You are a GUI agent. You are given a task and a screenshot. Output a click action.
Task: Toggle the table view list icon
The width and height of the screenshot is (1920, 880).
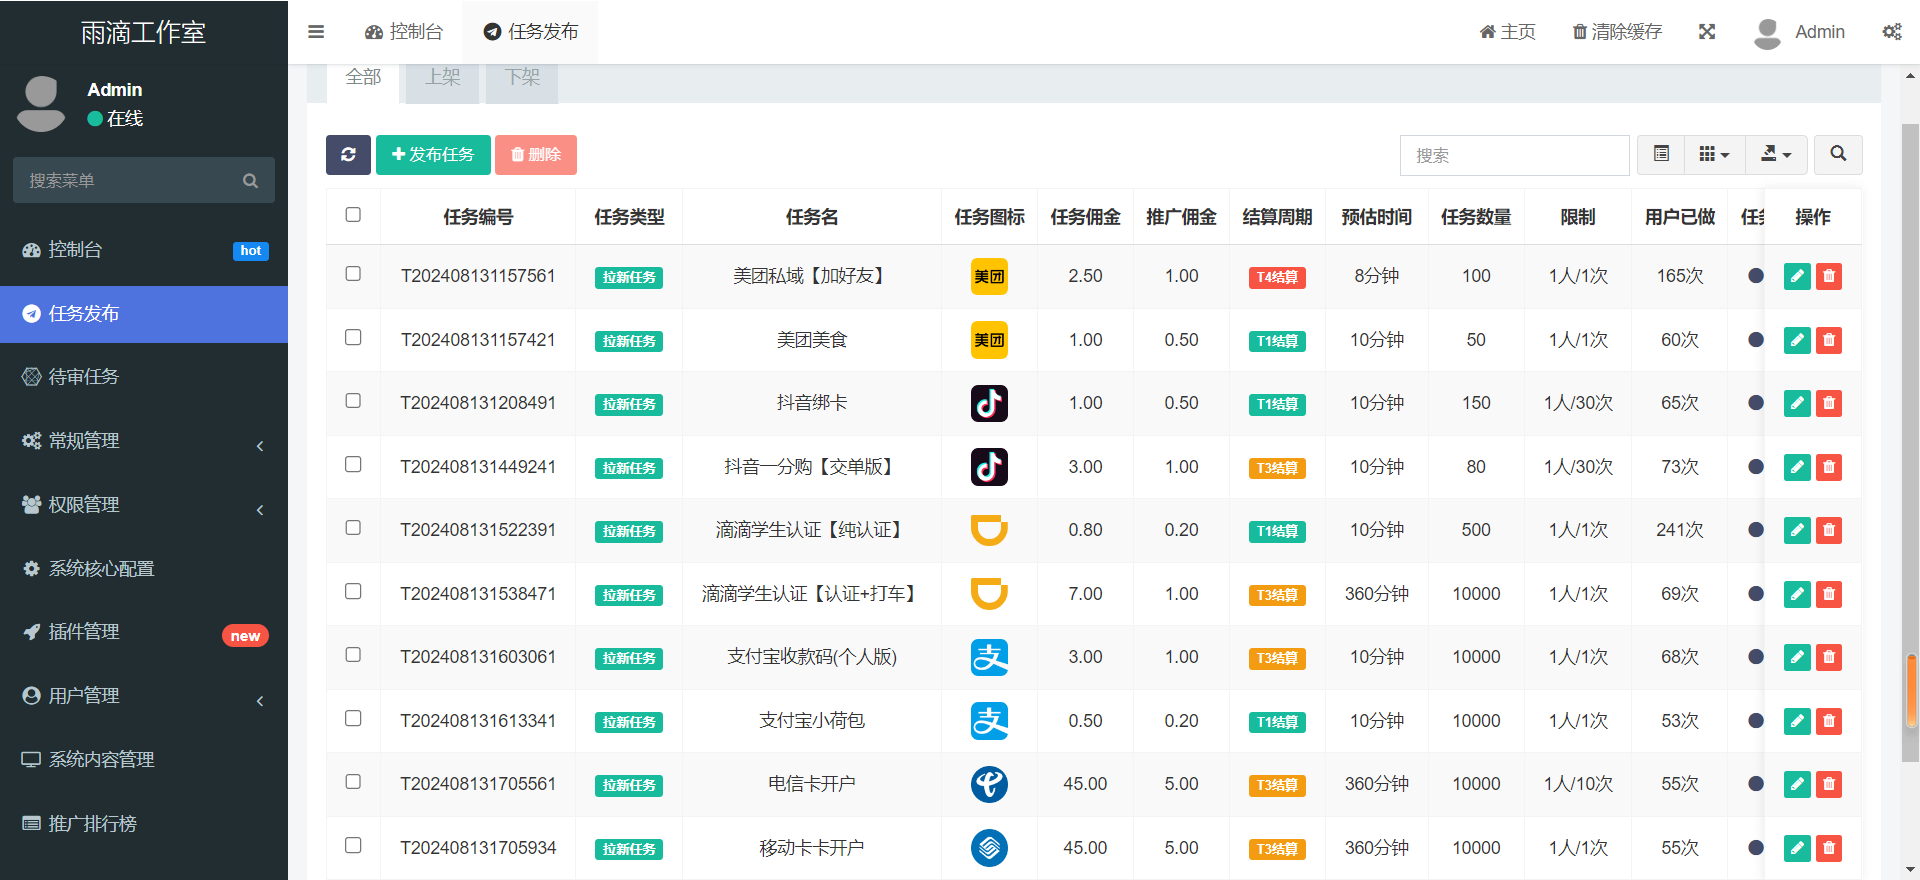(x=1661, y=155)
